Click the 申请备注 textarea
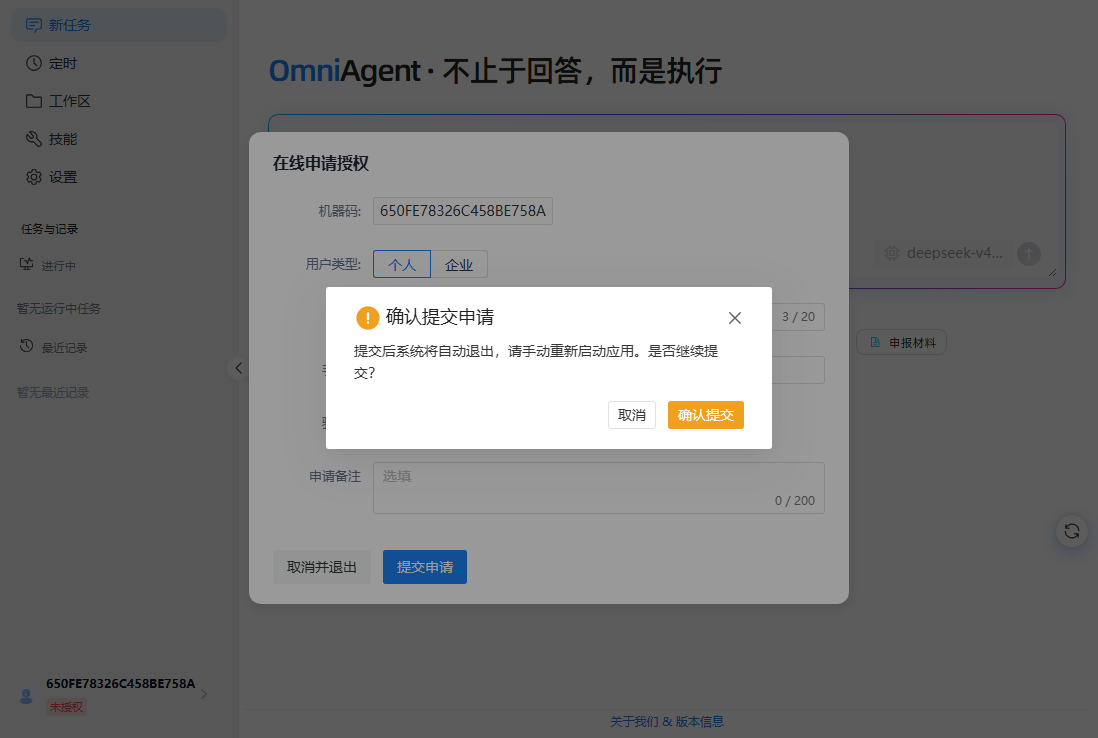Screen dimensions: 1098x738 coord(599,487)
